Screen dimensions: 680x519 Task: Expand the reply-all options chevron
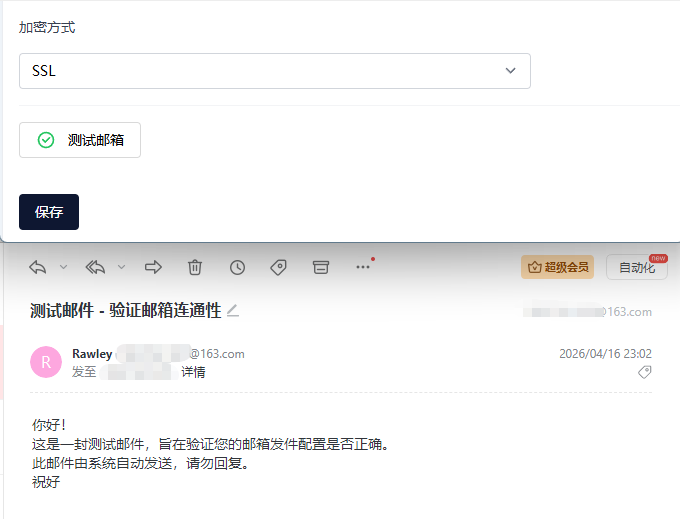point(122,267)
